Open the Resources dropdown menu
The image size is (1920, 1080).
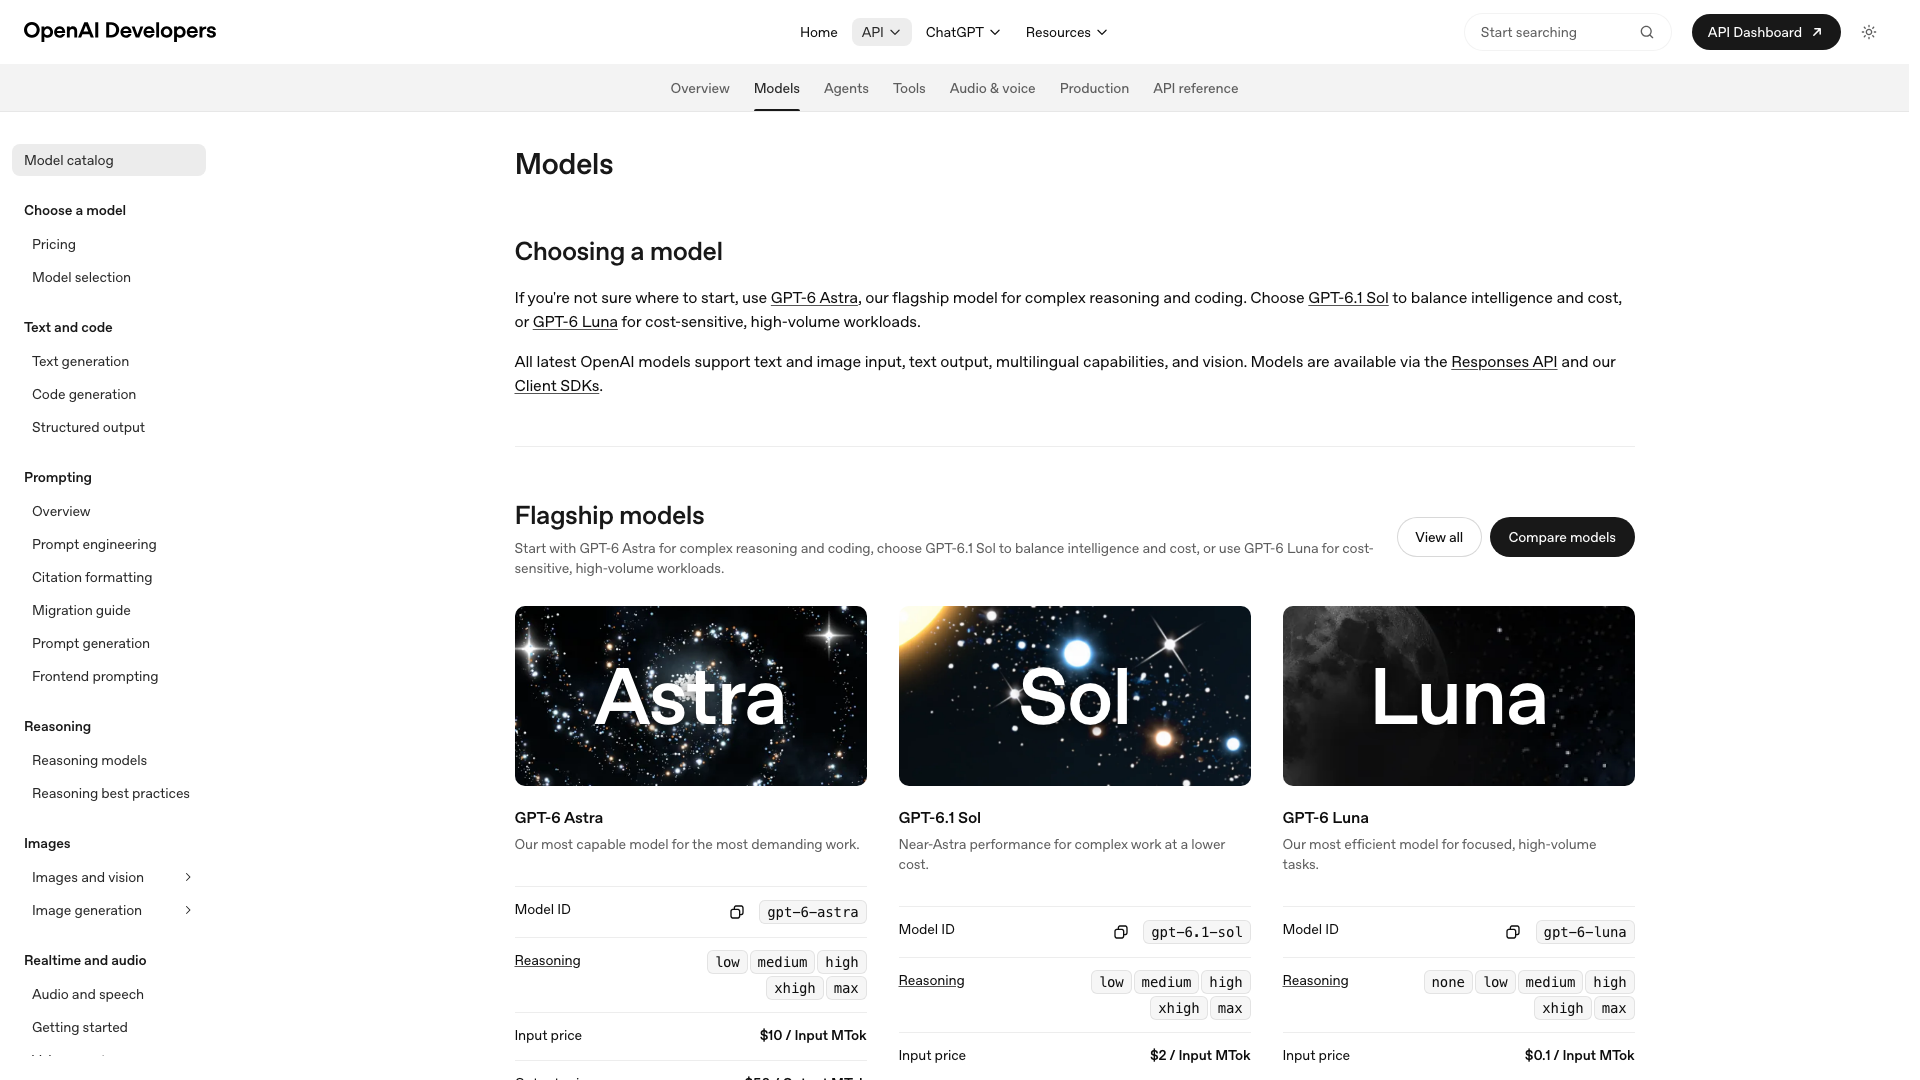click(1066, 32)
